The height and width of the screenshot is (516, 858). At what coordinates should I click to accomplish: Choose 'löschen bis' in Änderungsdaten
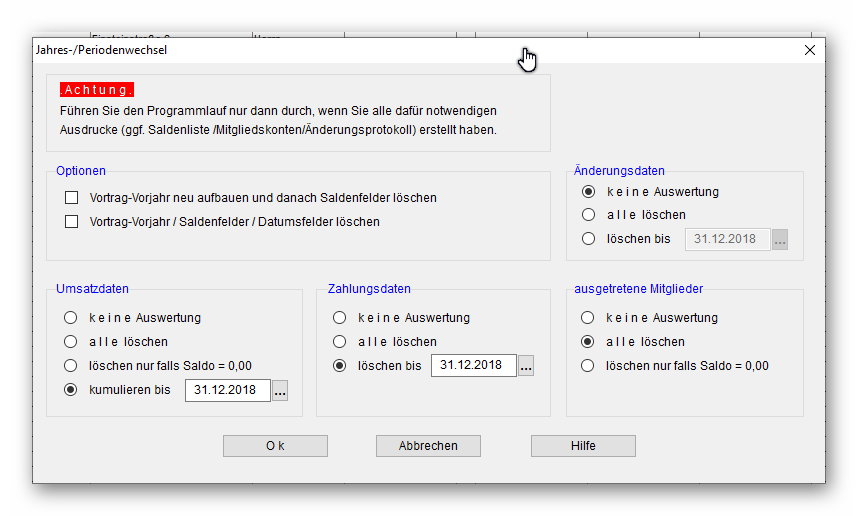[x=589, y=239]
